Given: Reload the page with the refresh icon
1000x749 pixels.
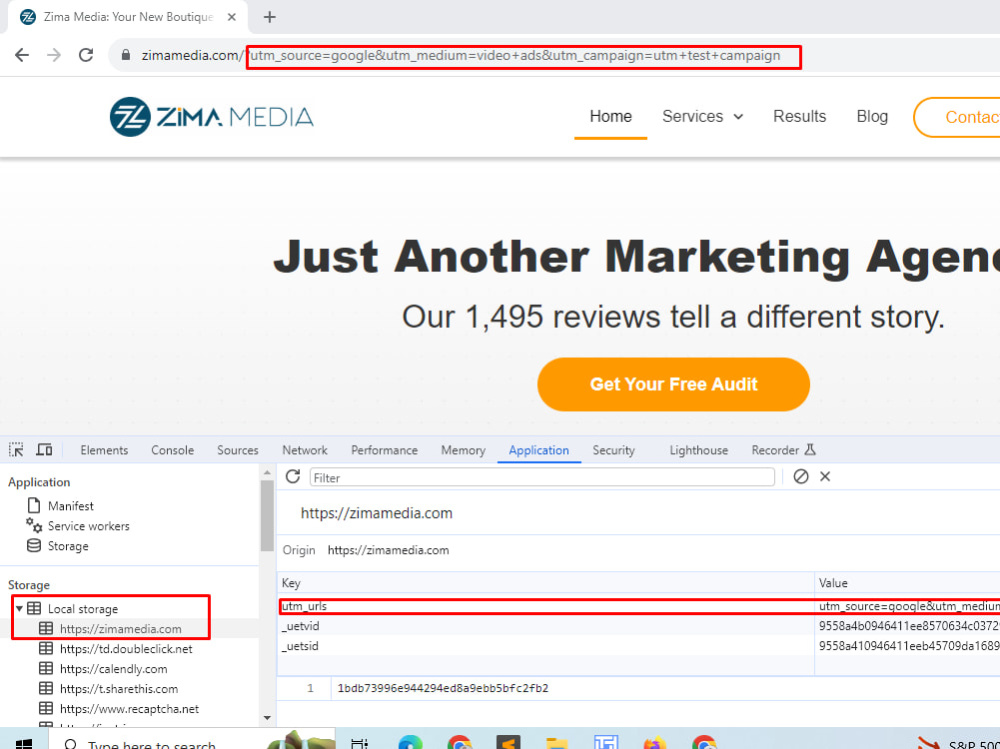Looking at the screenshot, I should [x=86, y=55].
